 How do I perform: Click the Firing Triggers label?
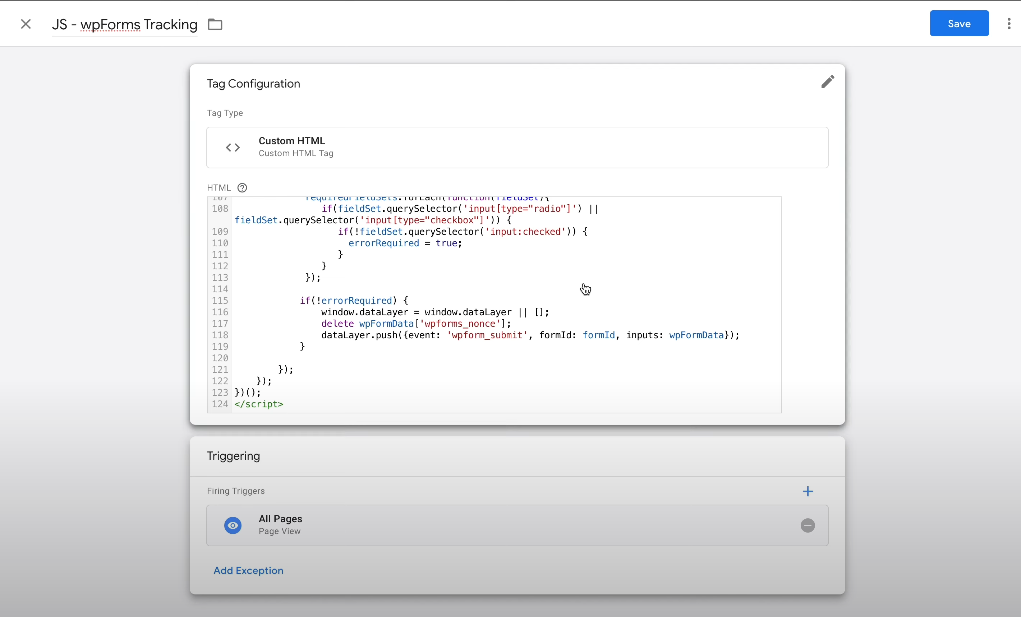click(x=236, y=491)
